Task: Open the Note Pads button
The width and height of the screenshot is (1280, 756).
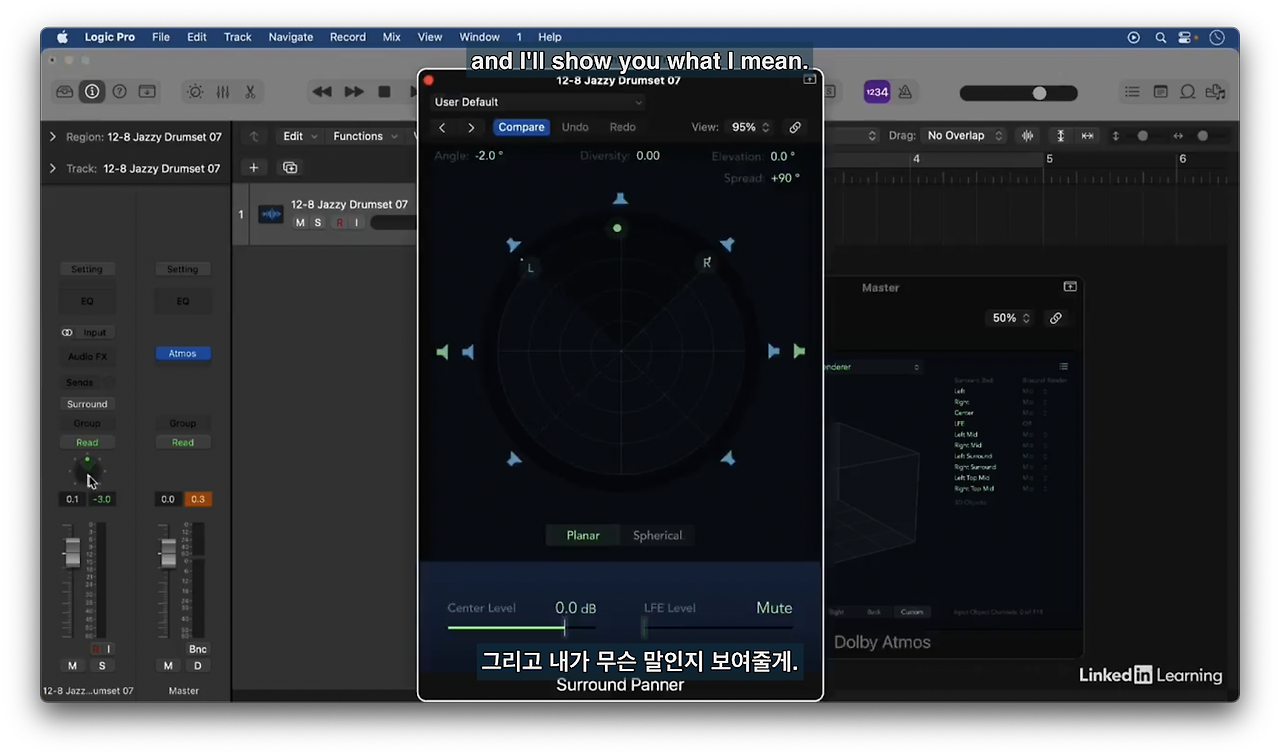Action: coord(1160,92)
